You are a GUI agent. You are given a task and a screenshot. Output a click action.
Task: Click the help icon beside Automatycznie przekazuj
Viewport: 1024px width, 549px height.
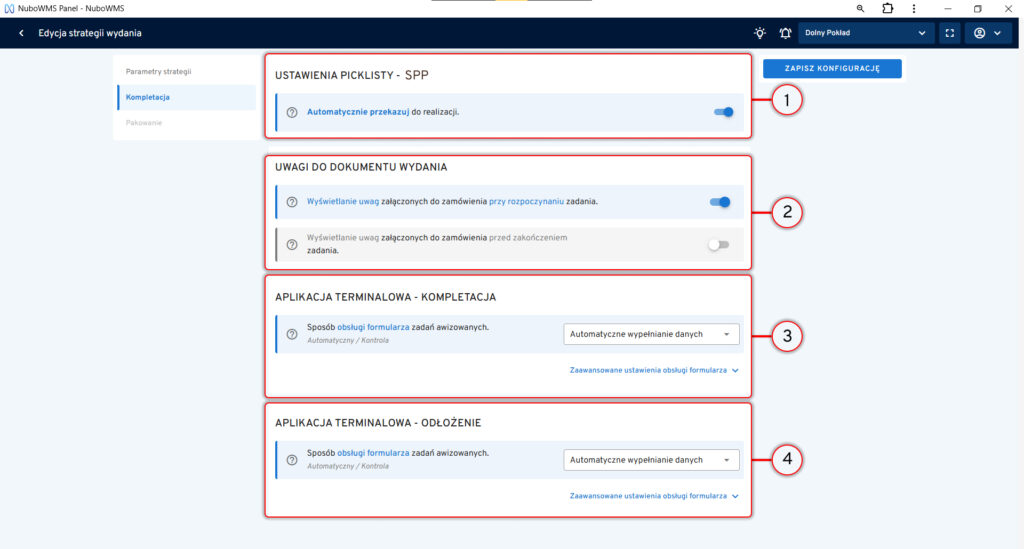[292, 113]
